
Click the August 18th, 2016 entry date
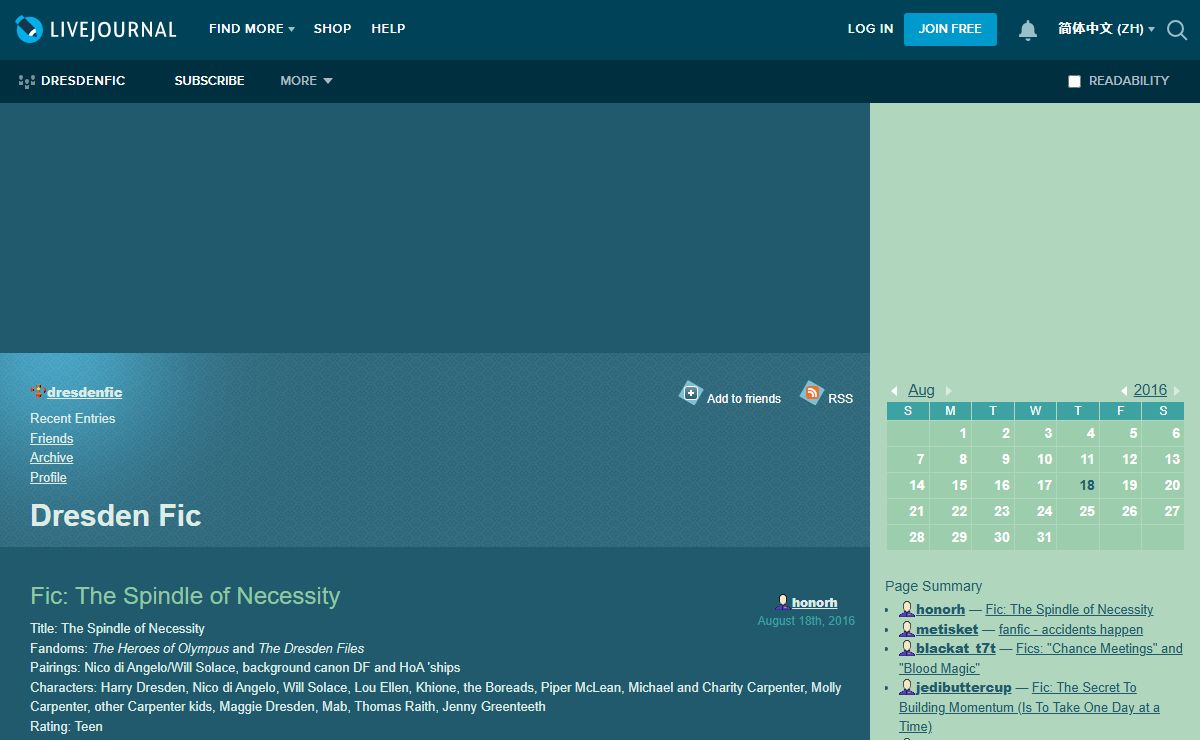pos(806,621)
